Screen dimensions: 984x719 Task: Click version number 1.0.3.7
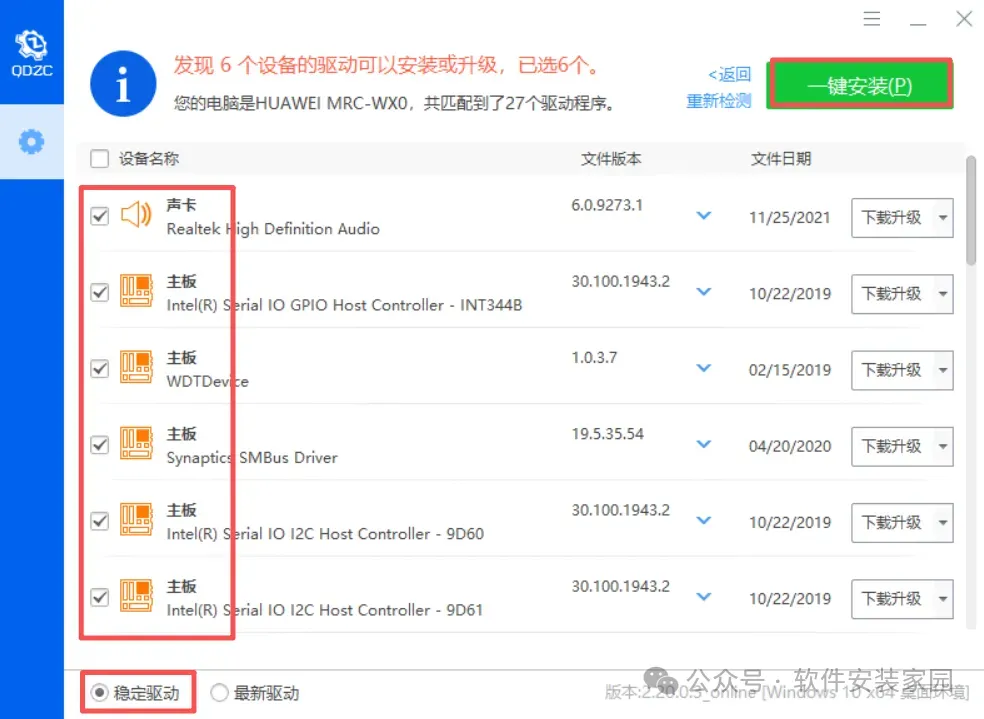[594, 358]
